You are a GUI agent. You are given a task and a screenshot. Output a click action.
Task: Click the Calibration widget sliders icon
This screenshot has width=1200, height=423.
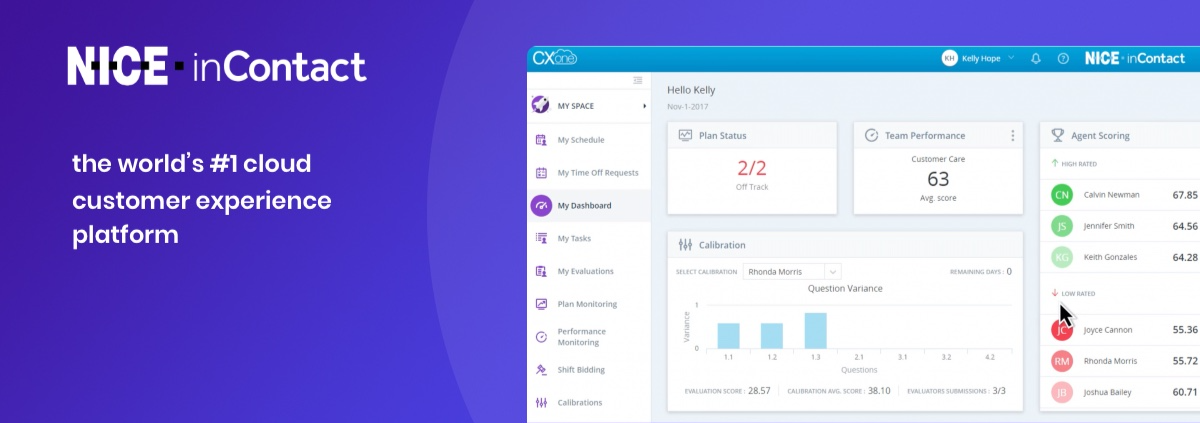685,244
